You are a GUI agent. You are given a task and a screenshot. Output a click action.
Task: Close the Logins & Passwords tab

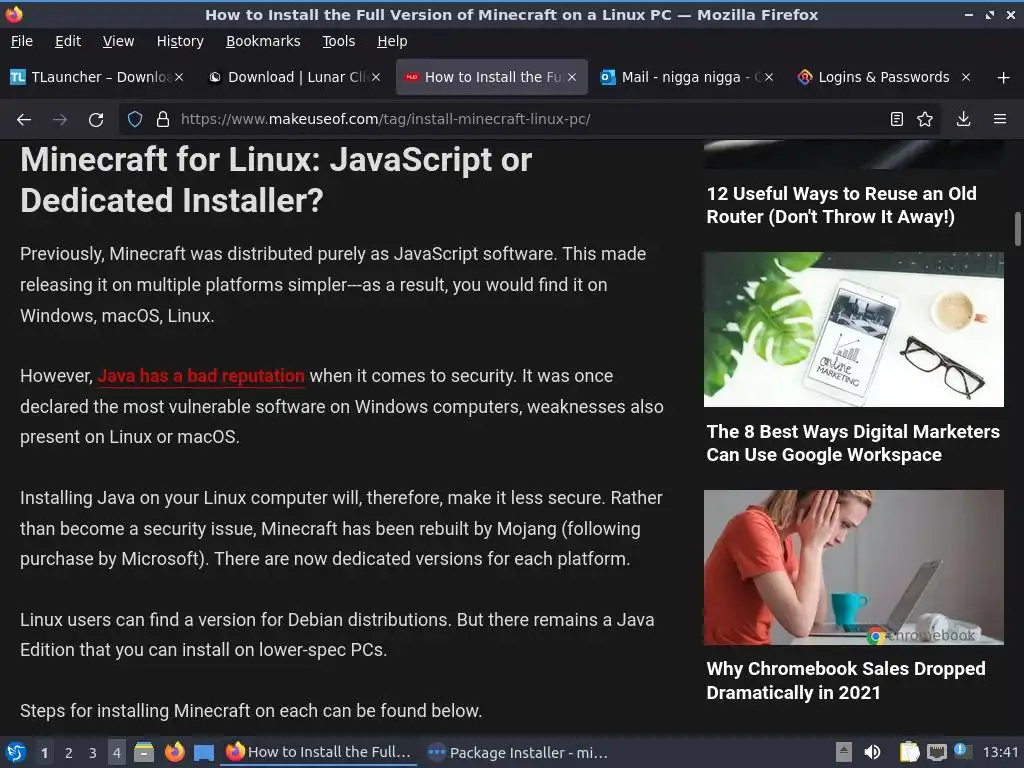click(966, 77)
